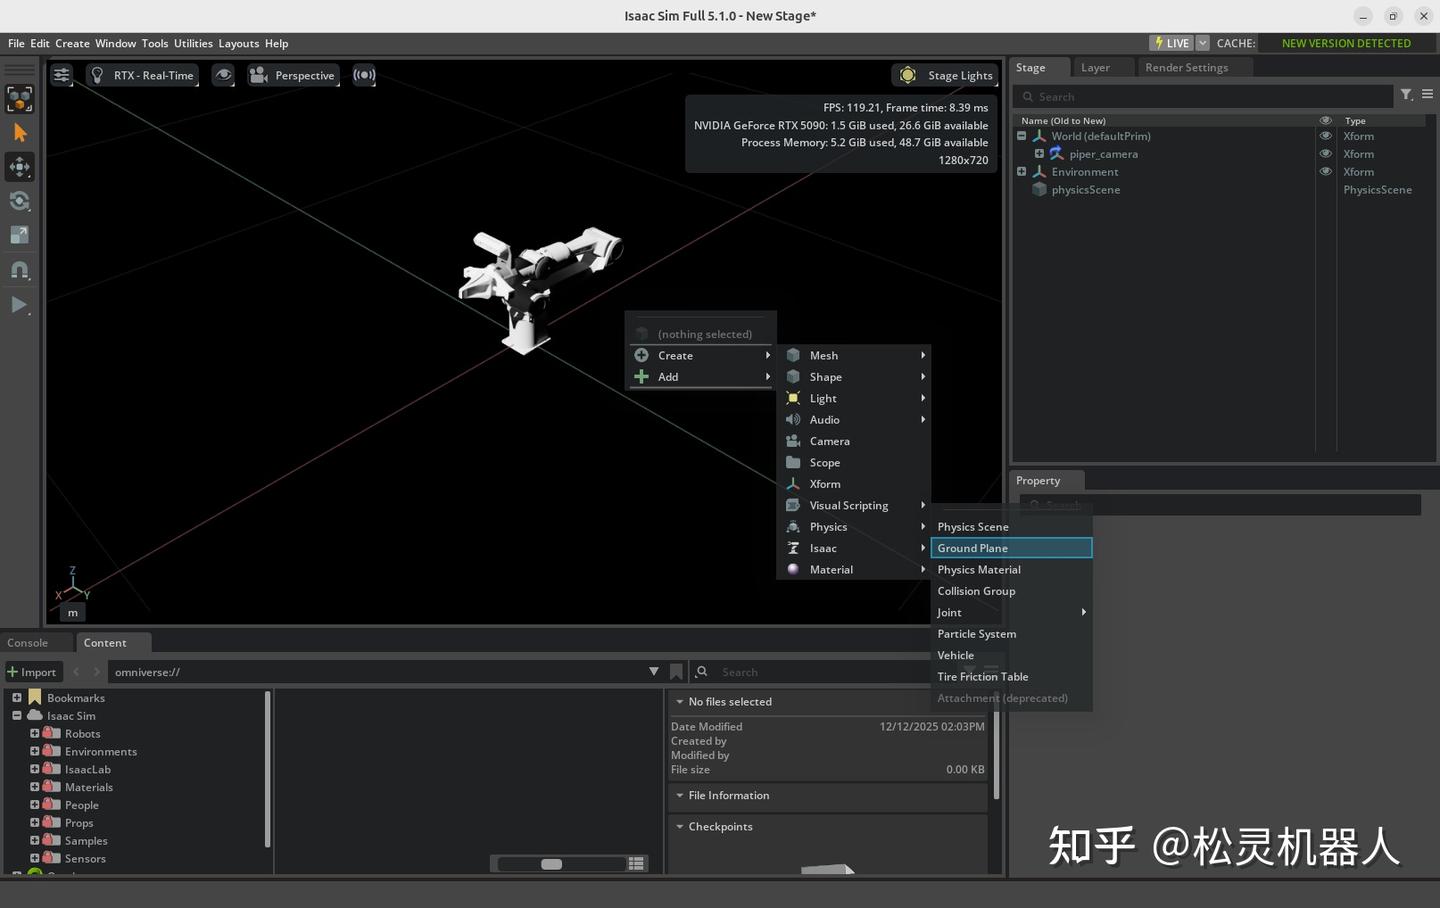Viewport: 1440px width, 908px height.
Task: Switch to the Layer tab
Action: click(1095, 67)
